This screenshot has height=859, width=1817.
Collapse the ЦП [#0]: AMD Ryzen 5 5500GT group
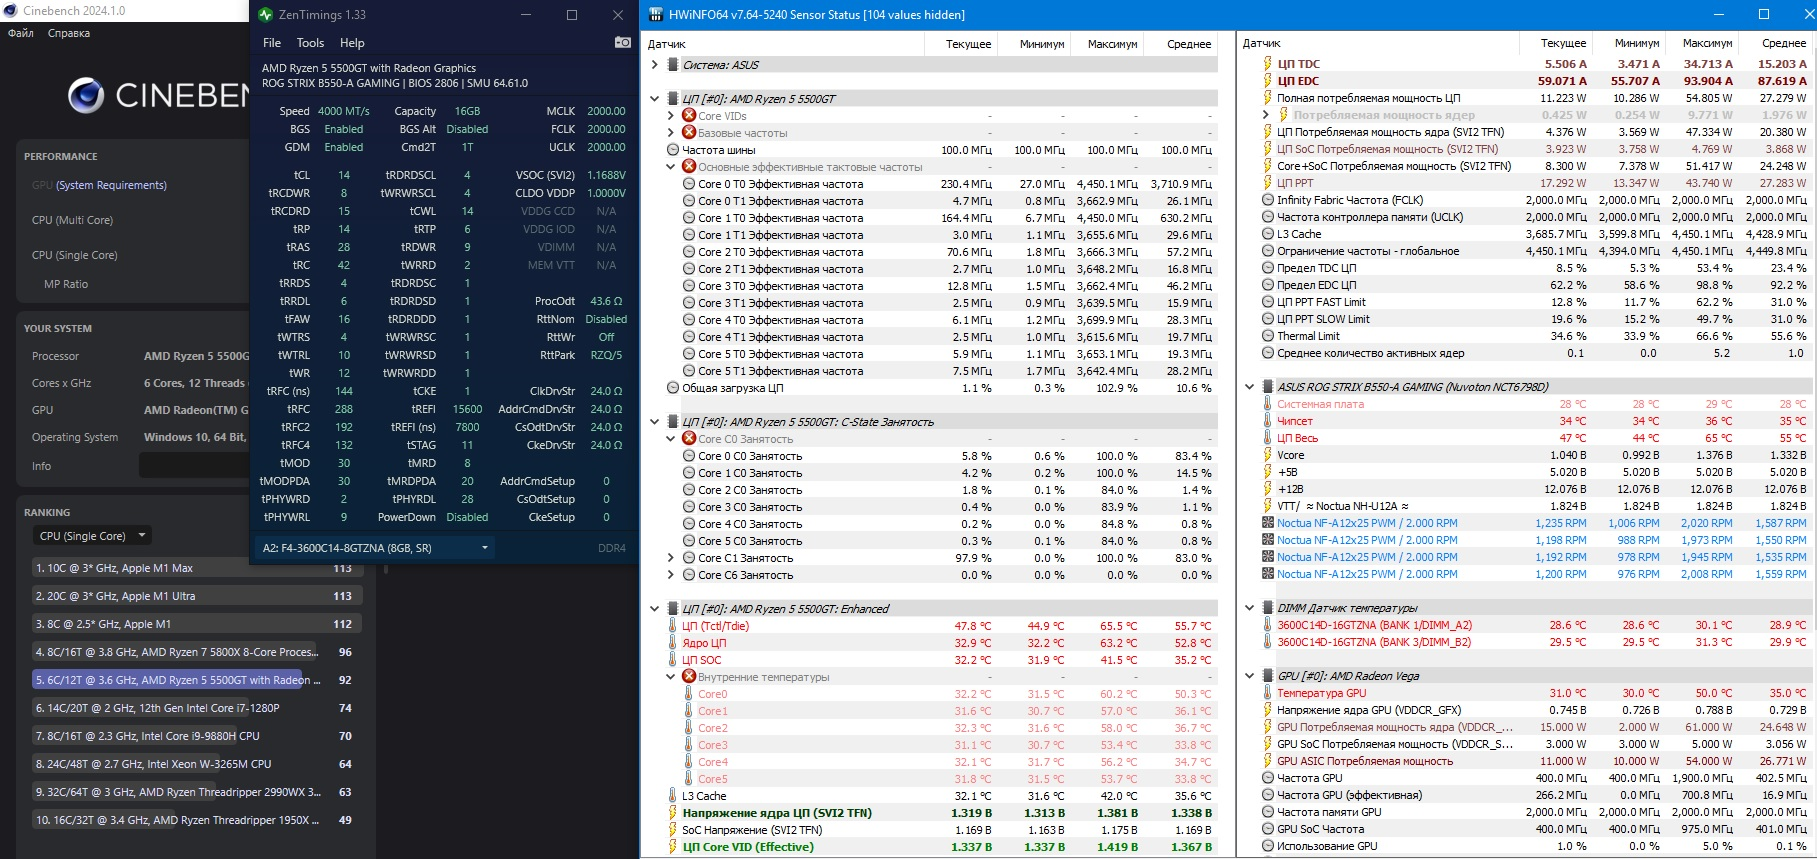coord(655,99)
